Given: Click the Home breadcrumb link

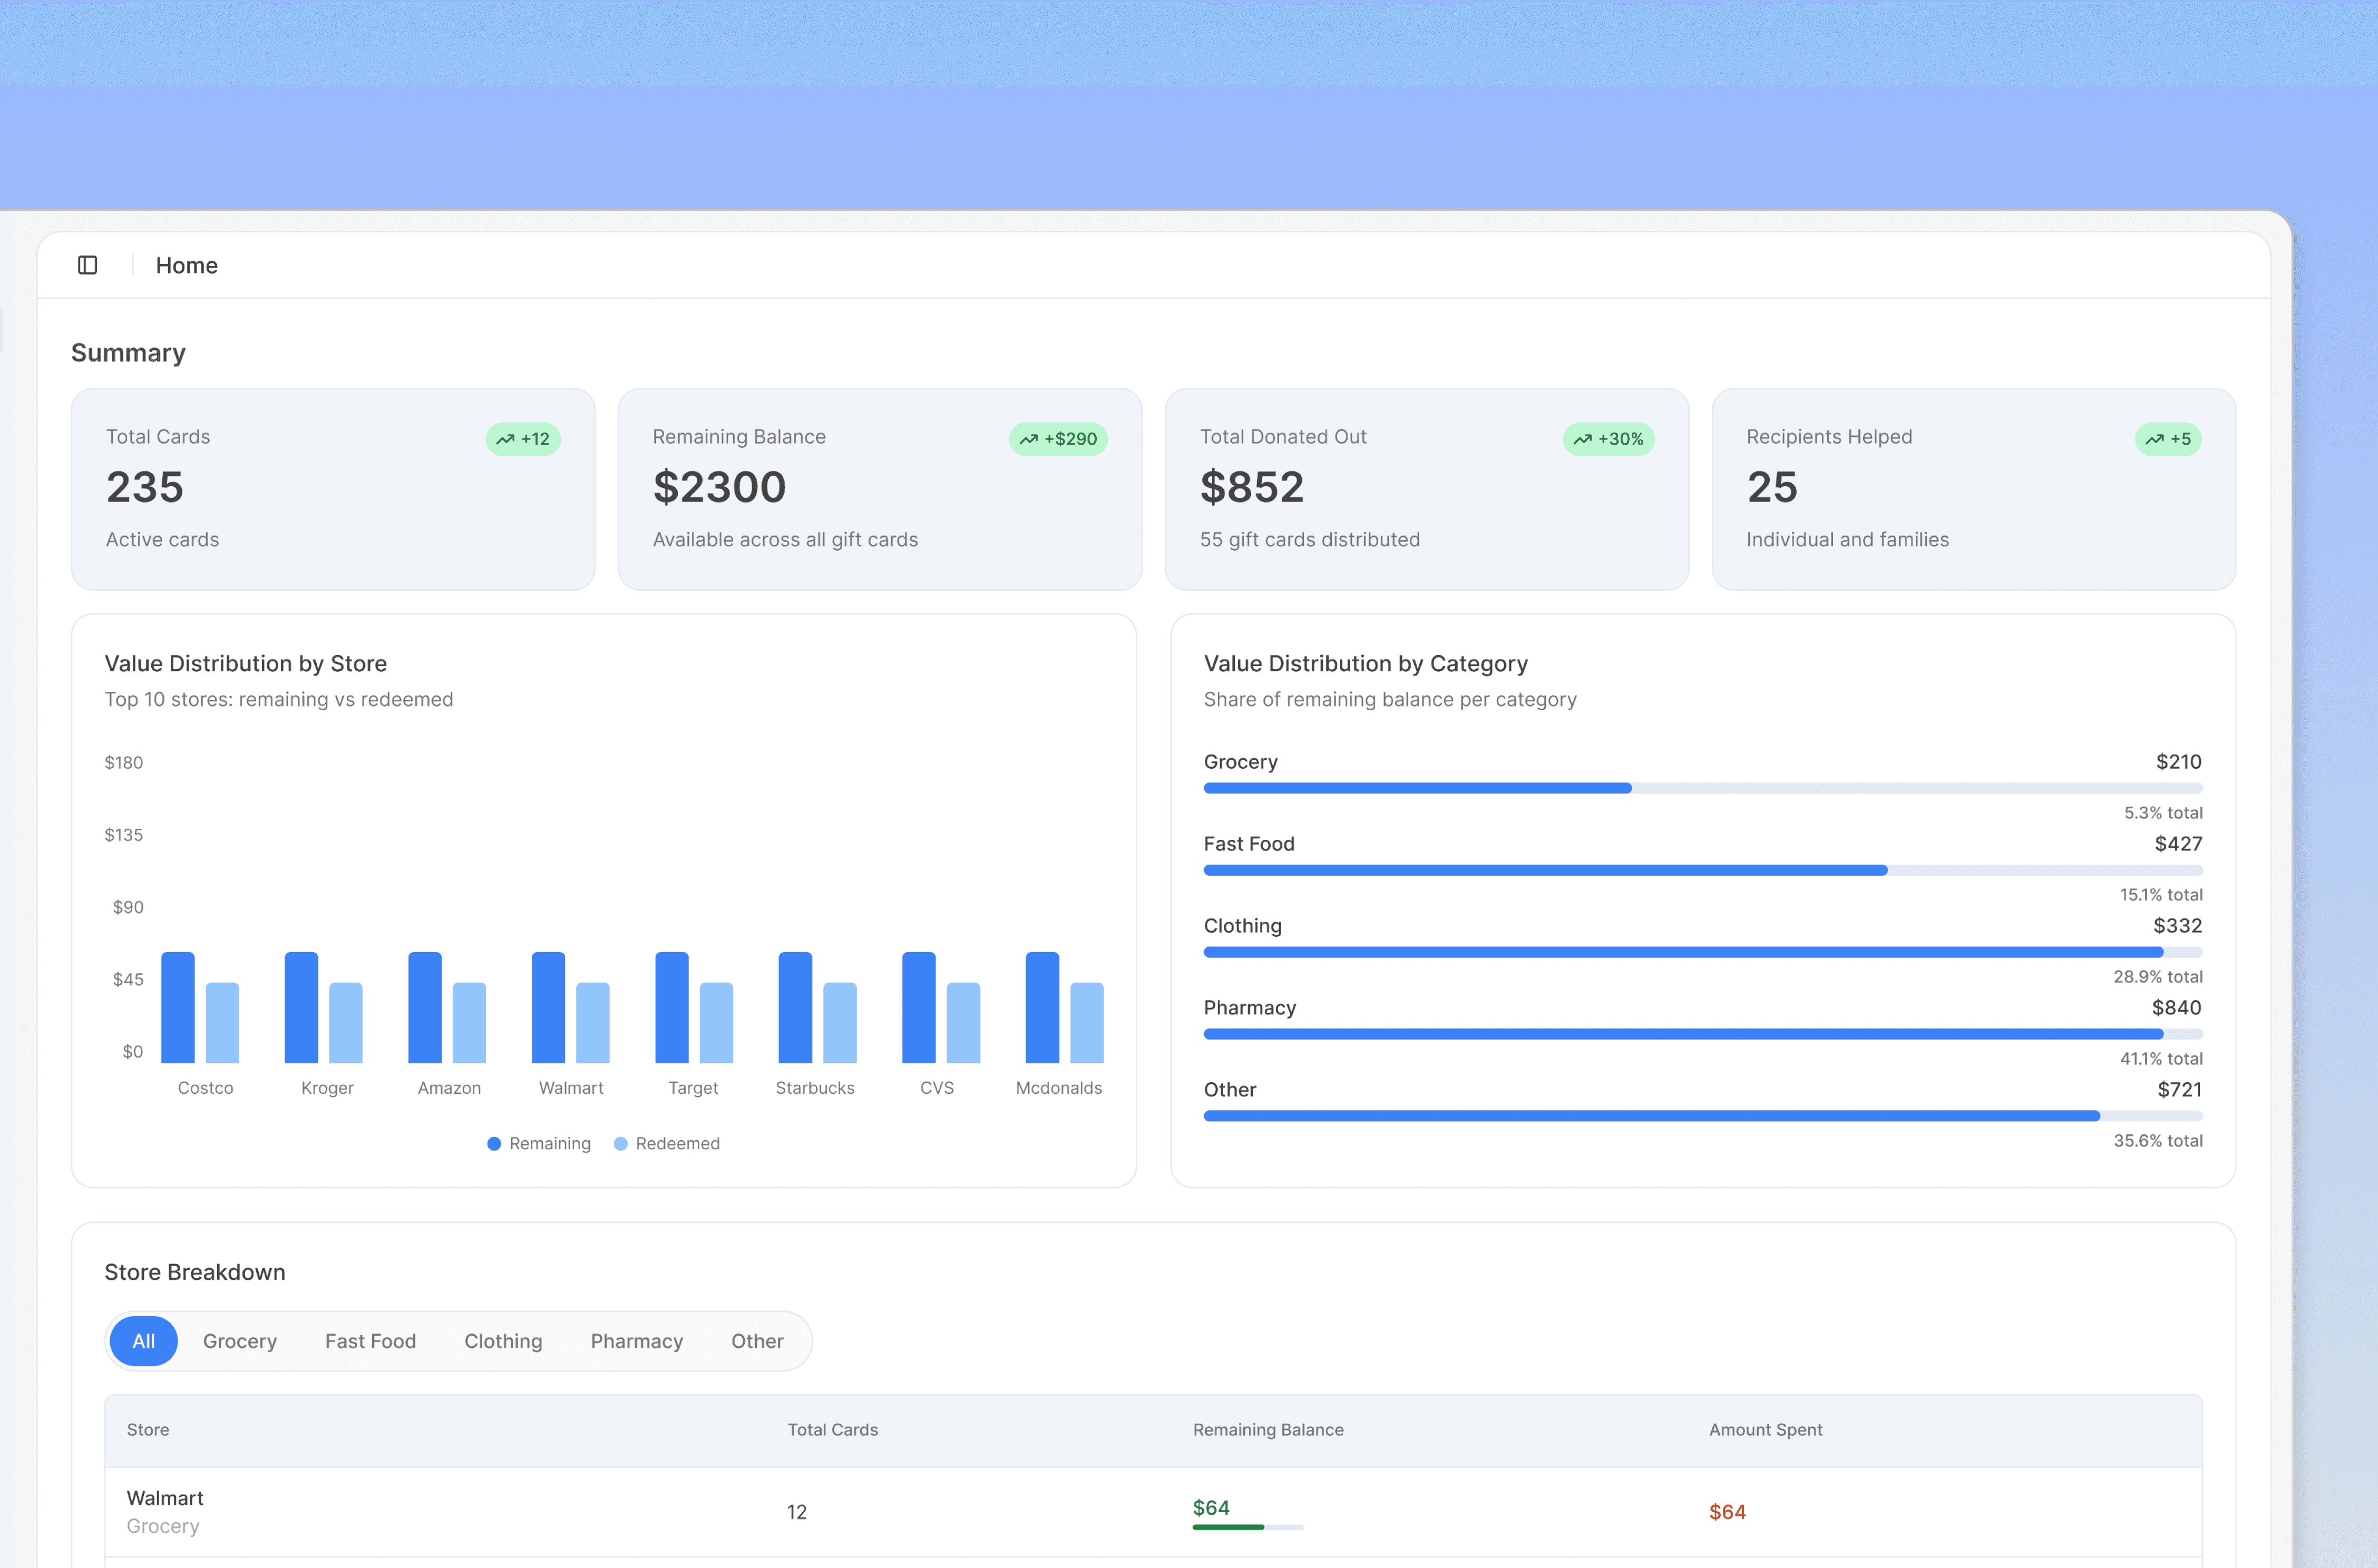Looking at the screenshot, I should click(187, 265).
